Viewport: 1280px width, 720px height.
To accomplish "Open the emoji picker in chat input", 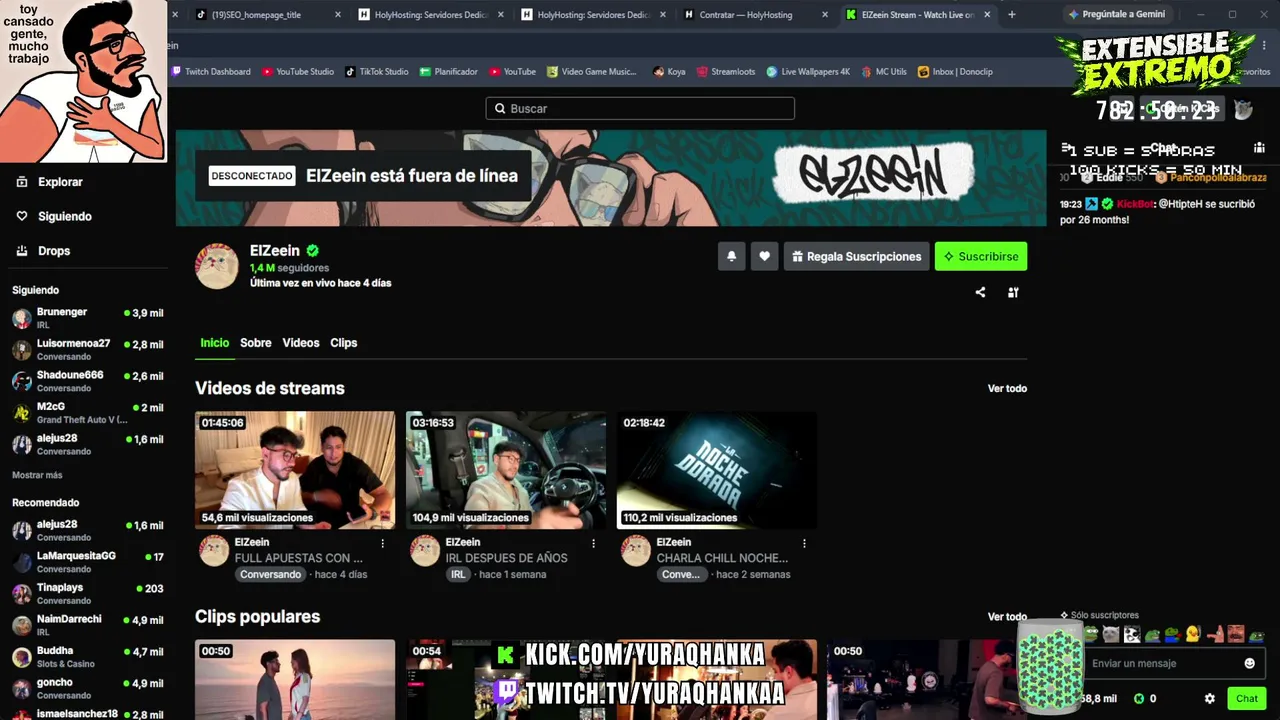I will (x=1249, y=663).
